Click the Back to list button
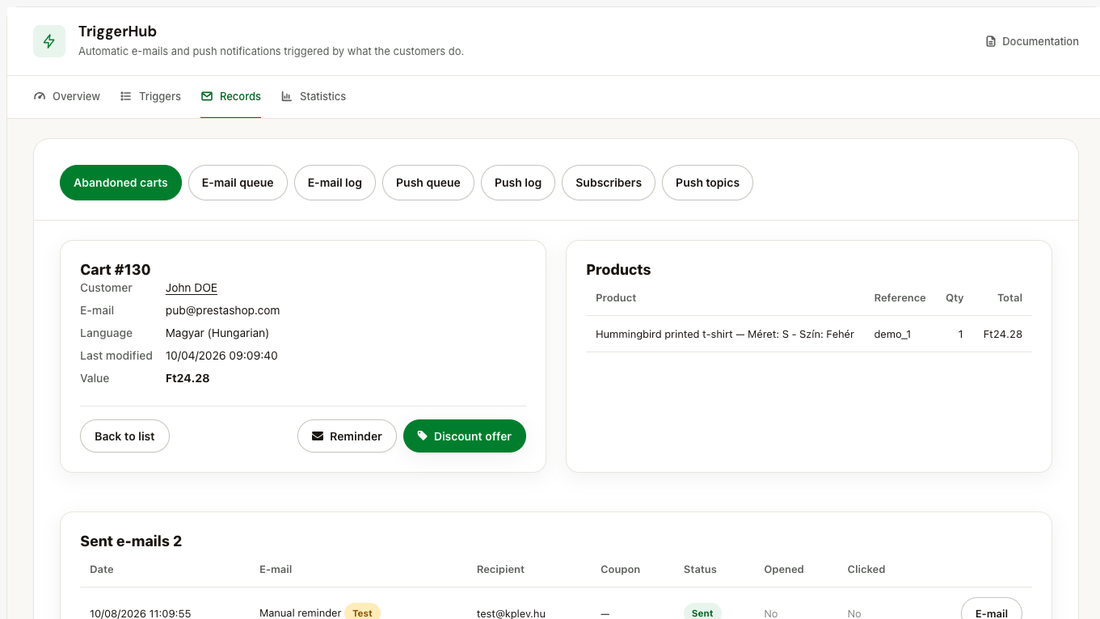The width and height of the screenshot is (1100, 619). tap(125, 436)
